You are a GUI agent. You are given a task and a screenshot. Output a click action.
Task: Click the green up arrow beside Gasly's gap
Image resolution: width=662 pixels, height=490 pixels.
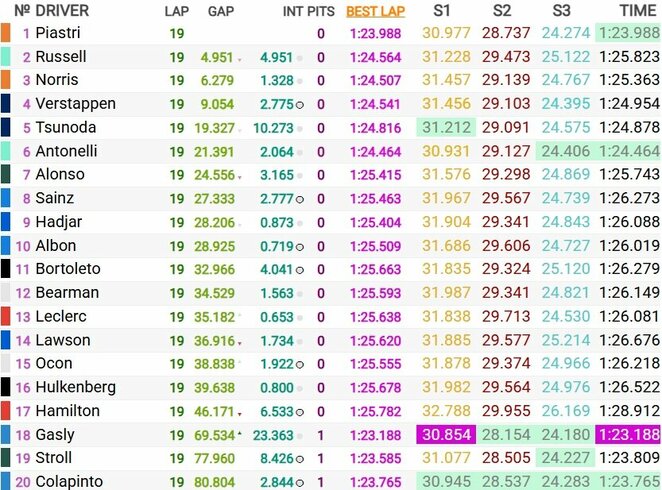pyautogui.click(x=240, y=433)
